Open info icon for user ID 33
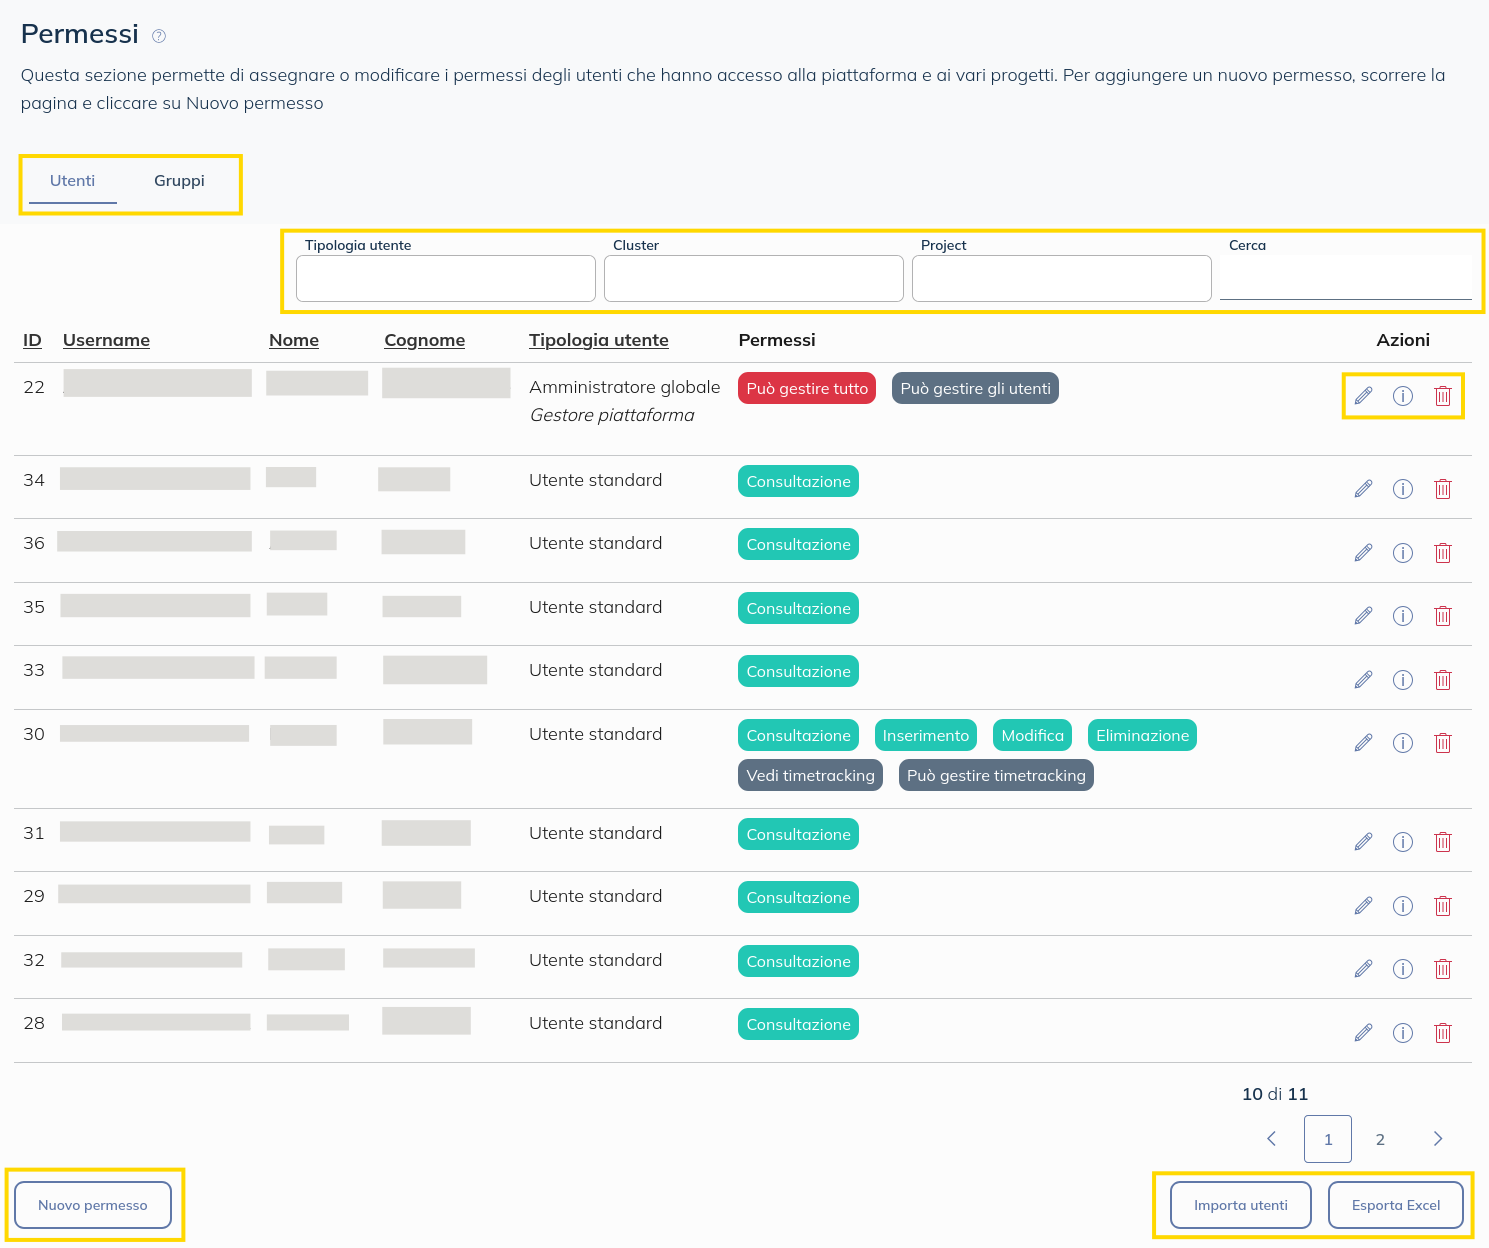Screen dimensions: 1489x1248 [x=1403, y=680]
